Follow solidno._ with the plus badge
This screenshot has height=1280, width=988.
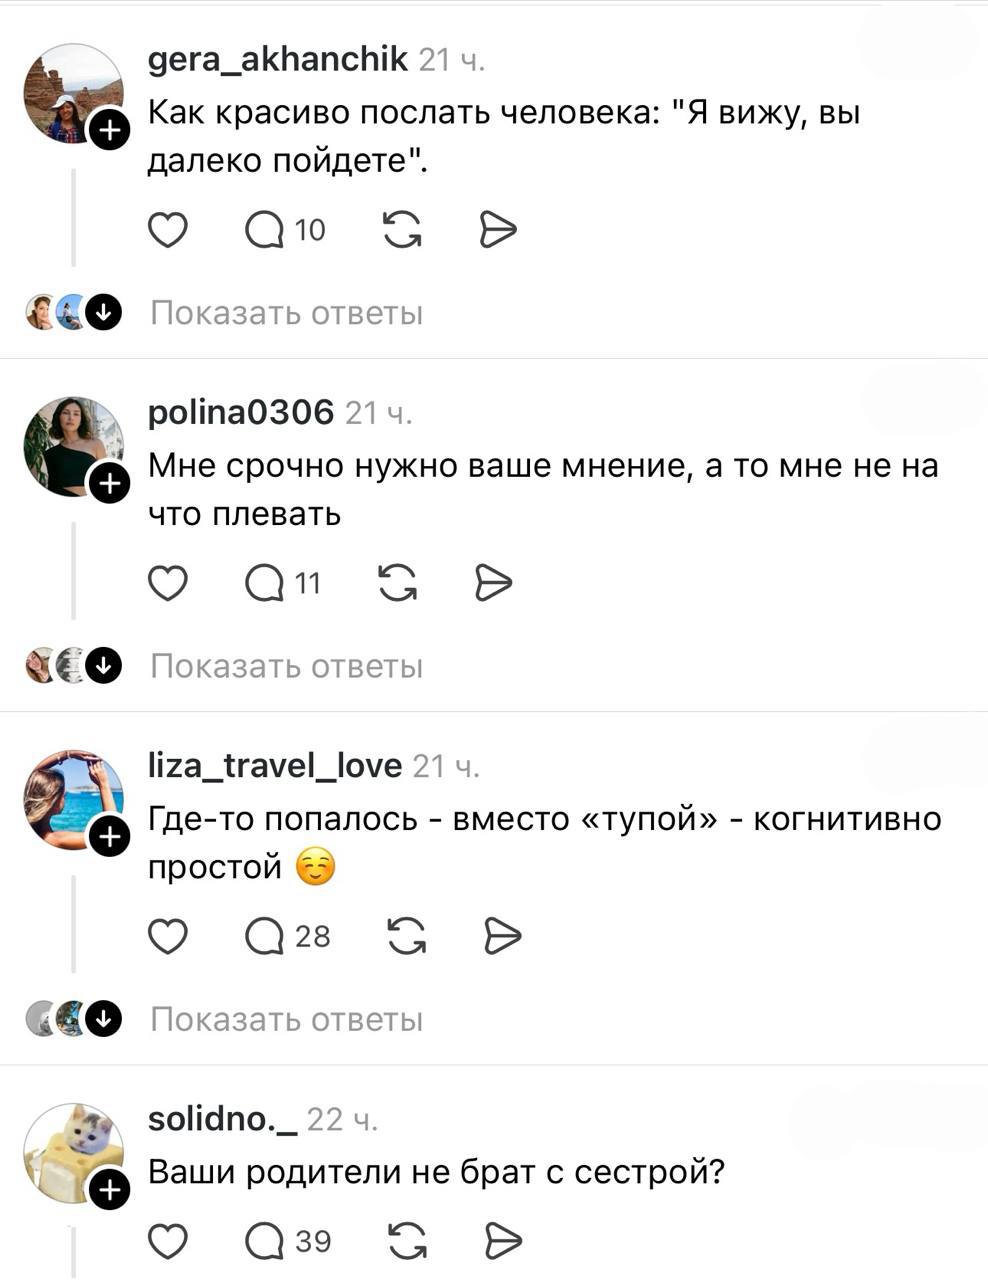coord(109,1190)
